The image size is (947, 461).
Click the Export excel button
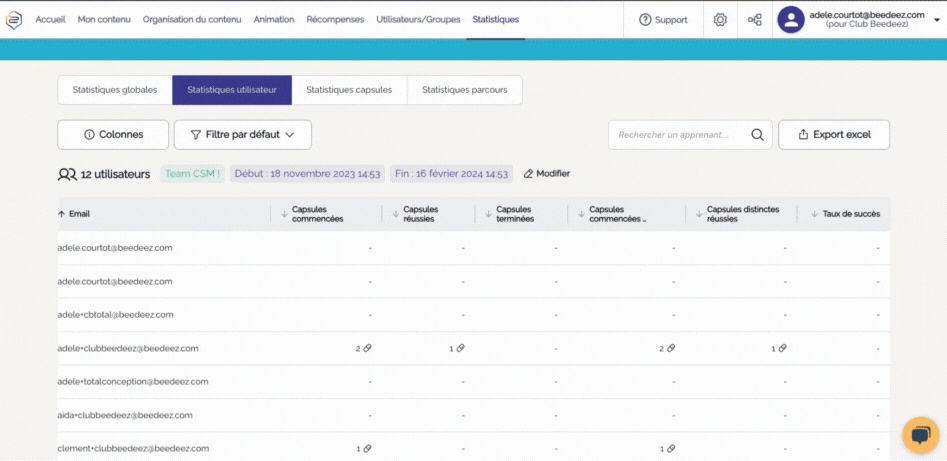tap(833, 135)
